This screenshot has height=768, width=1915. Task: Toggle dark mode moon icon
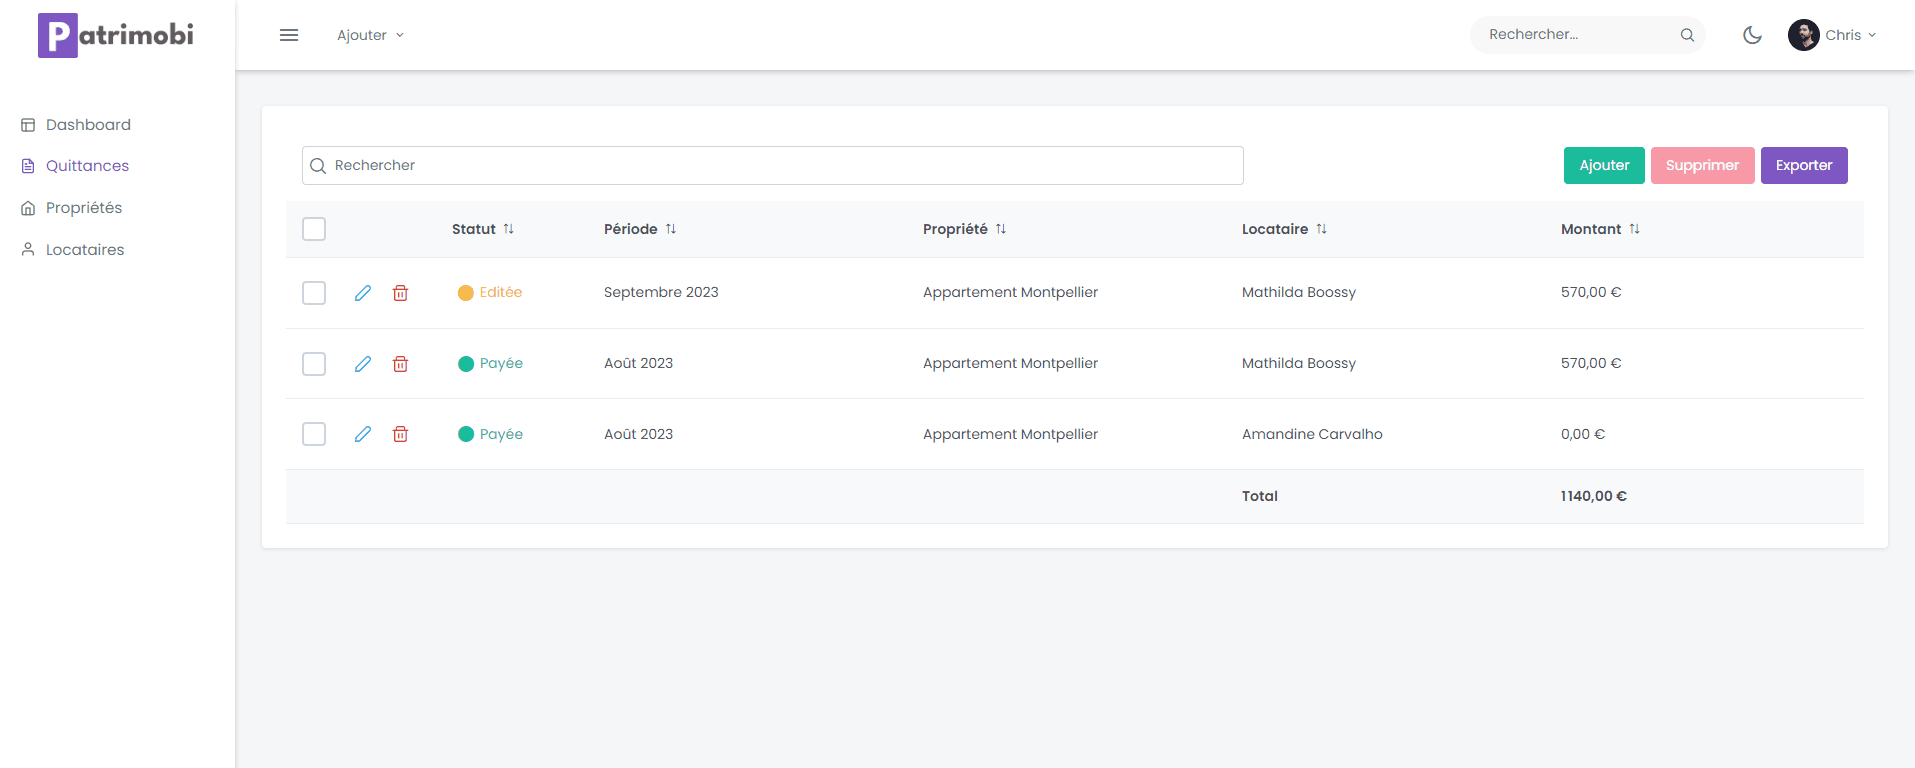coord(1752,35)
